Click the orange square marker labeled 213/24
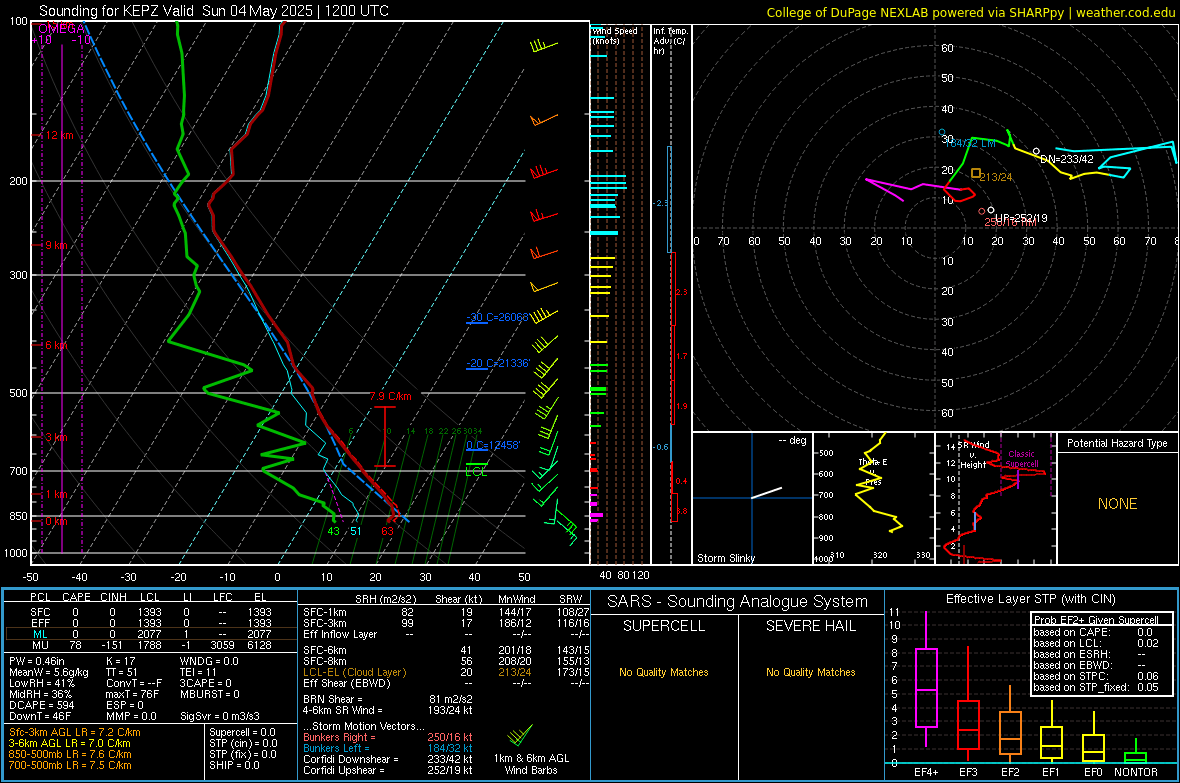 coord(975,173)
